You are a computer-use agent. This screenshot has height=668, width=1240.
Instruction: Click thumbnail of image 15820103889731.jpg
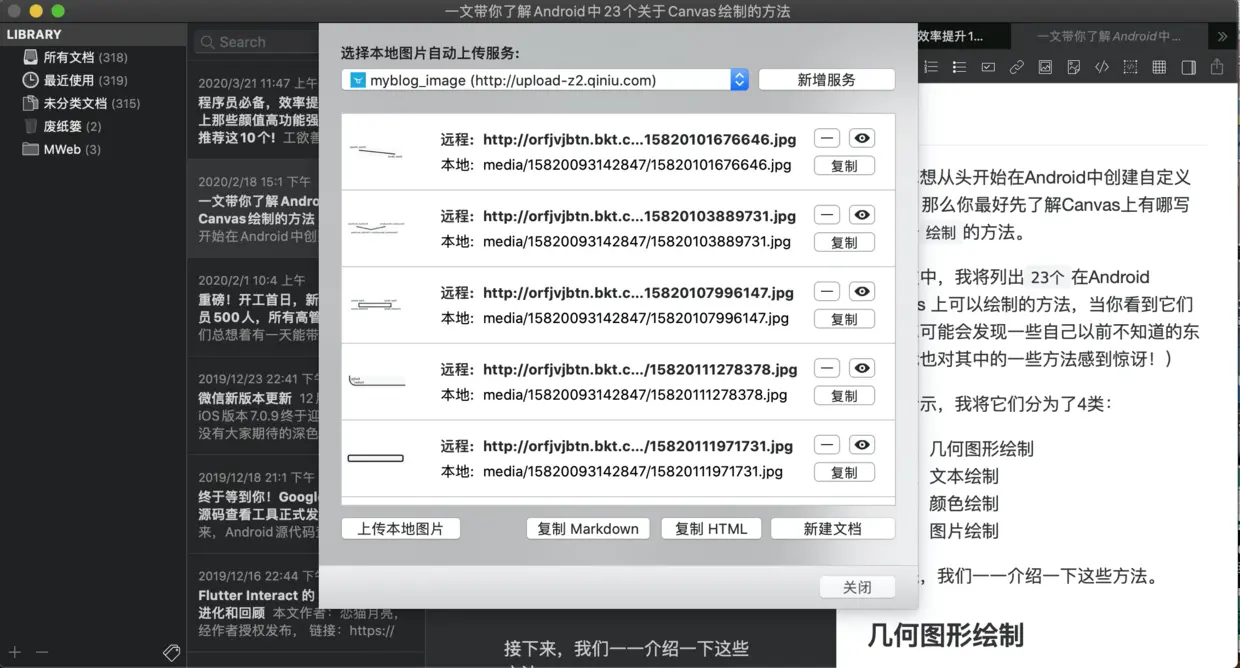[377, 228]
